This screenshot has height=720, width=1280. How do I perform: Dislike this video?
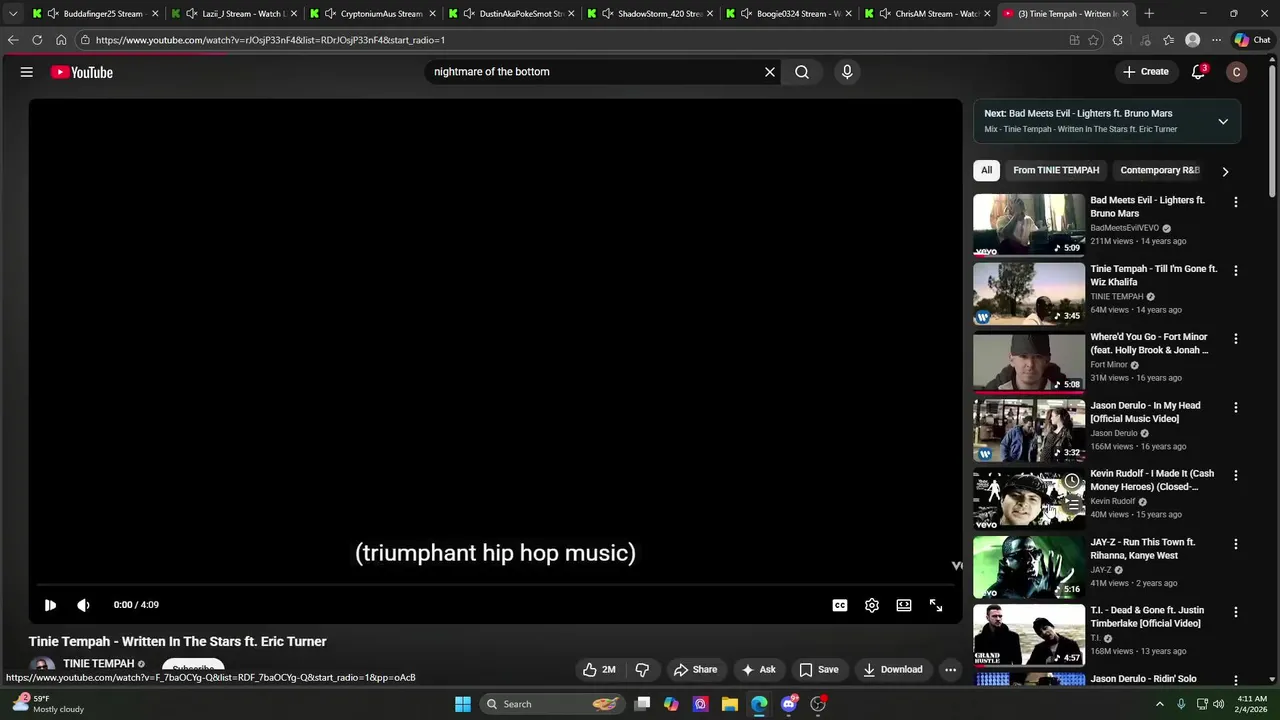coord(643,670)
